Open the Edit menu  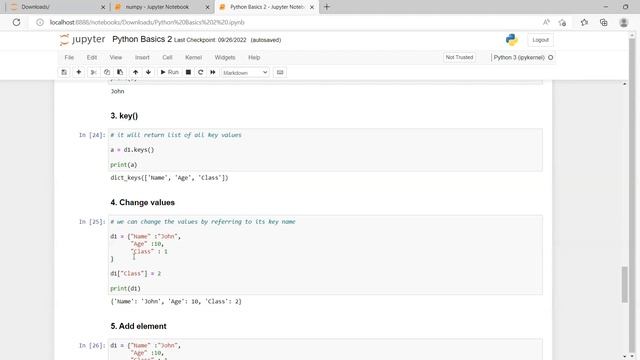[x=92, y=58]
